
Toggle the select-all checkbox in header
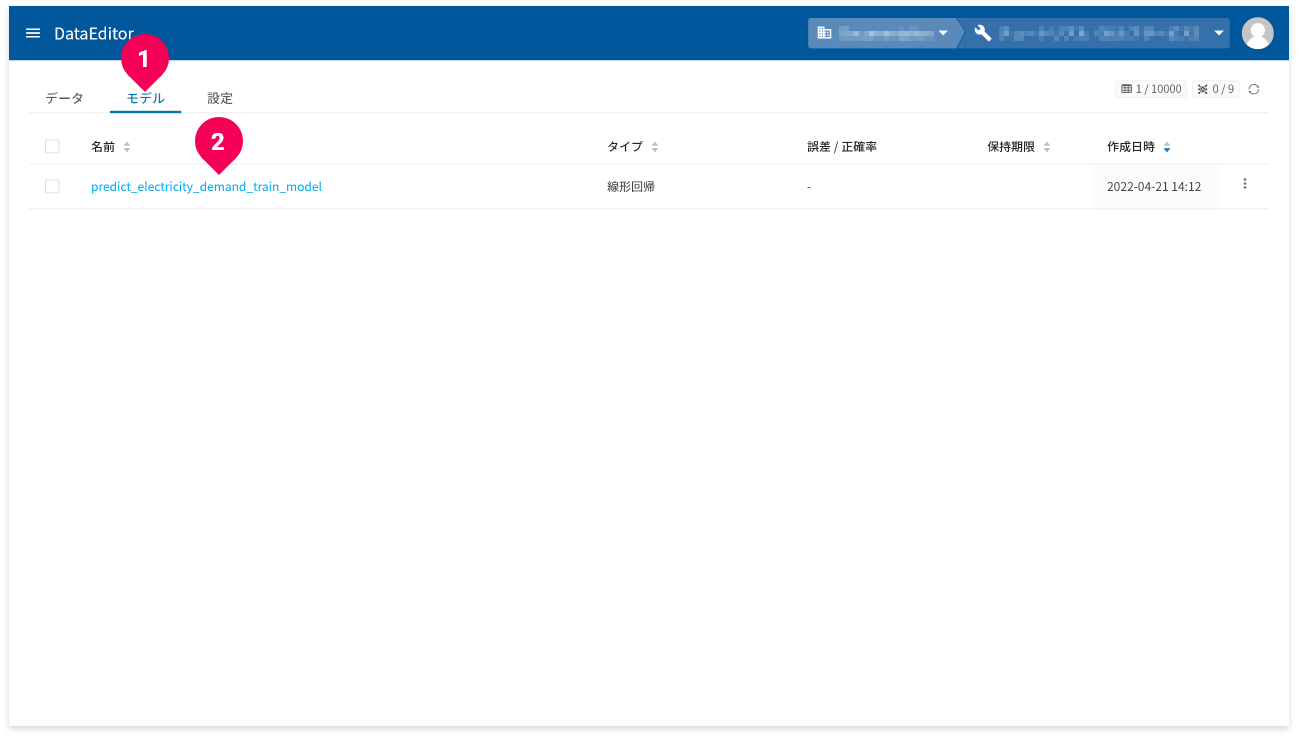(52, 147)
